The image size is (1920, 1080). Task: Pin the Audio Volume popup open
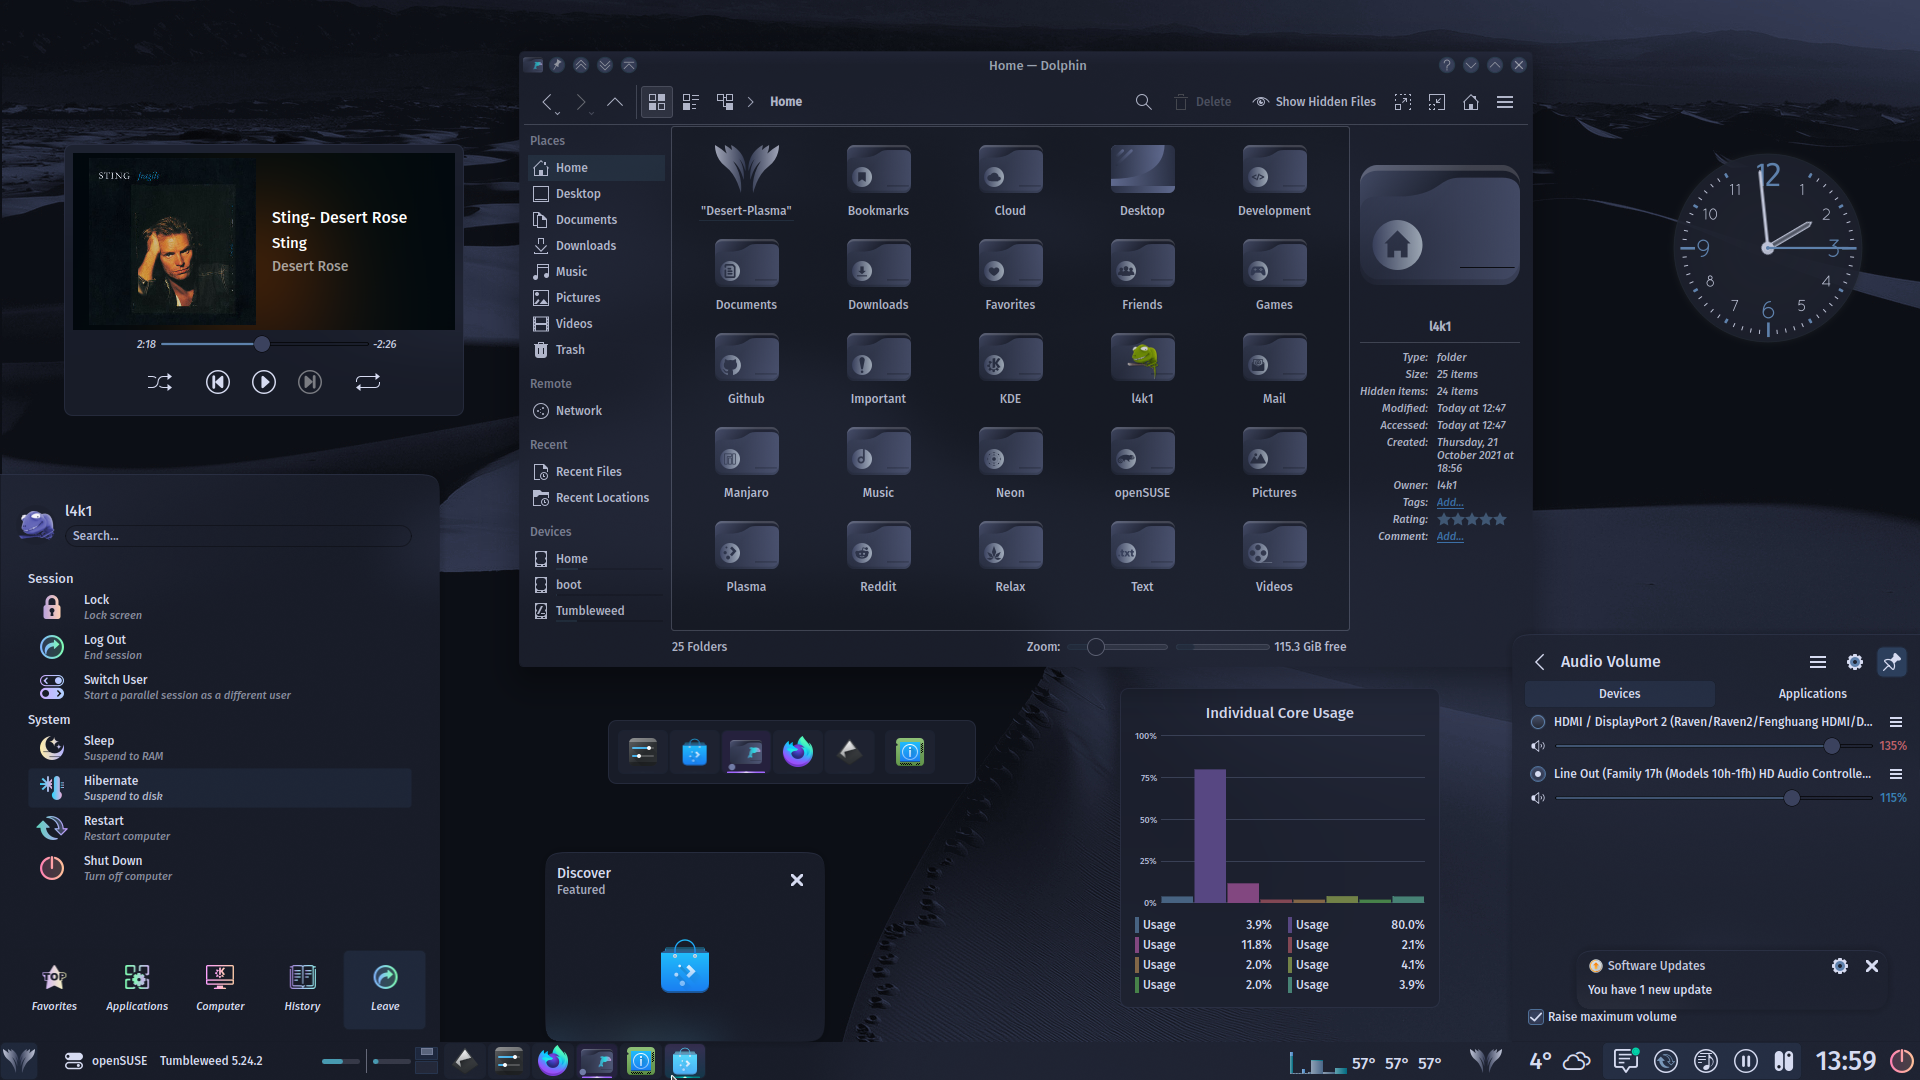tap(1892, 662)
